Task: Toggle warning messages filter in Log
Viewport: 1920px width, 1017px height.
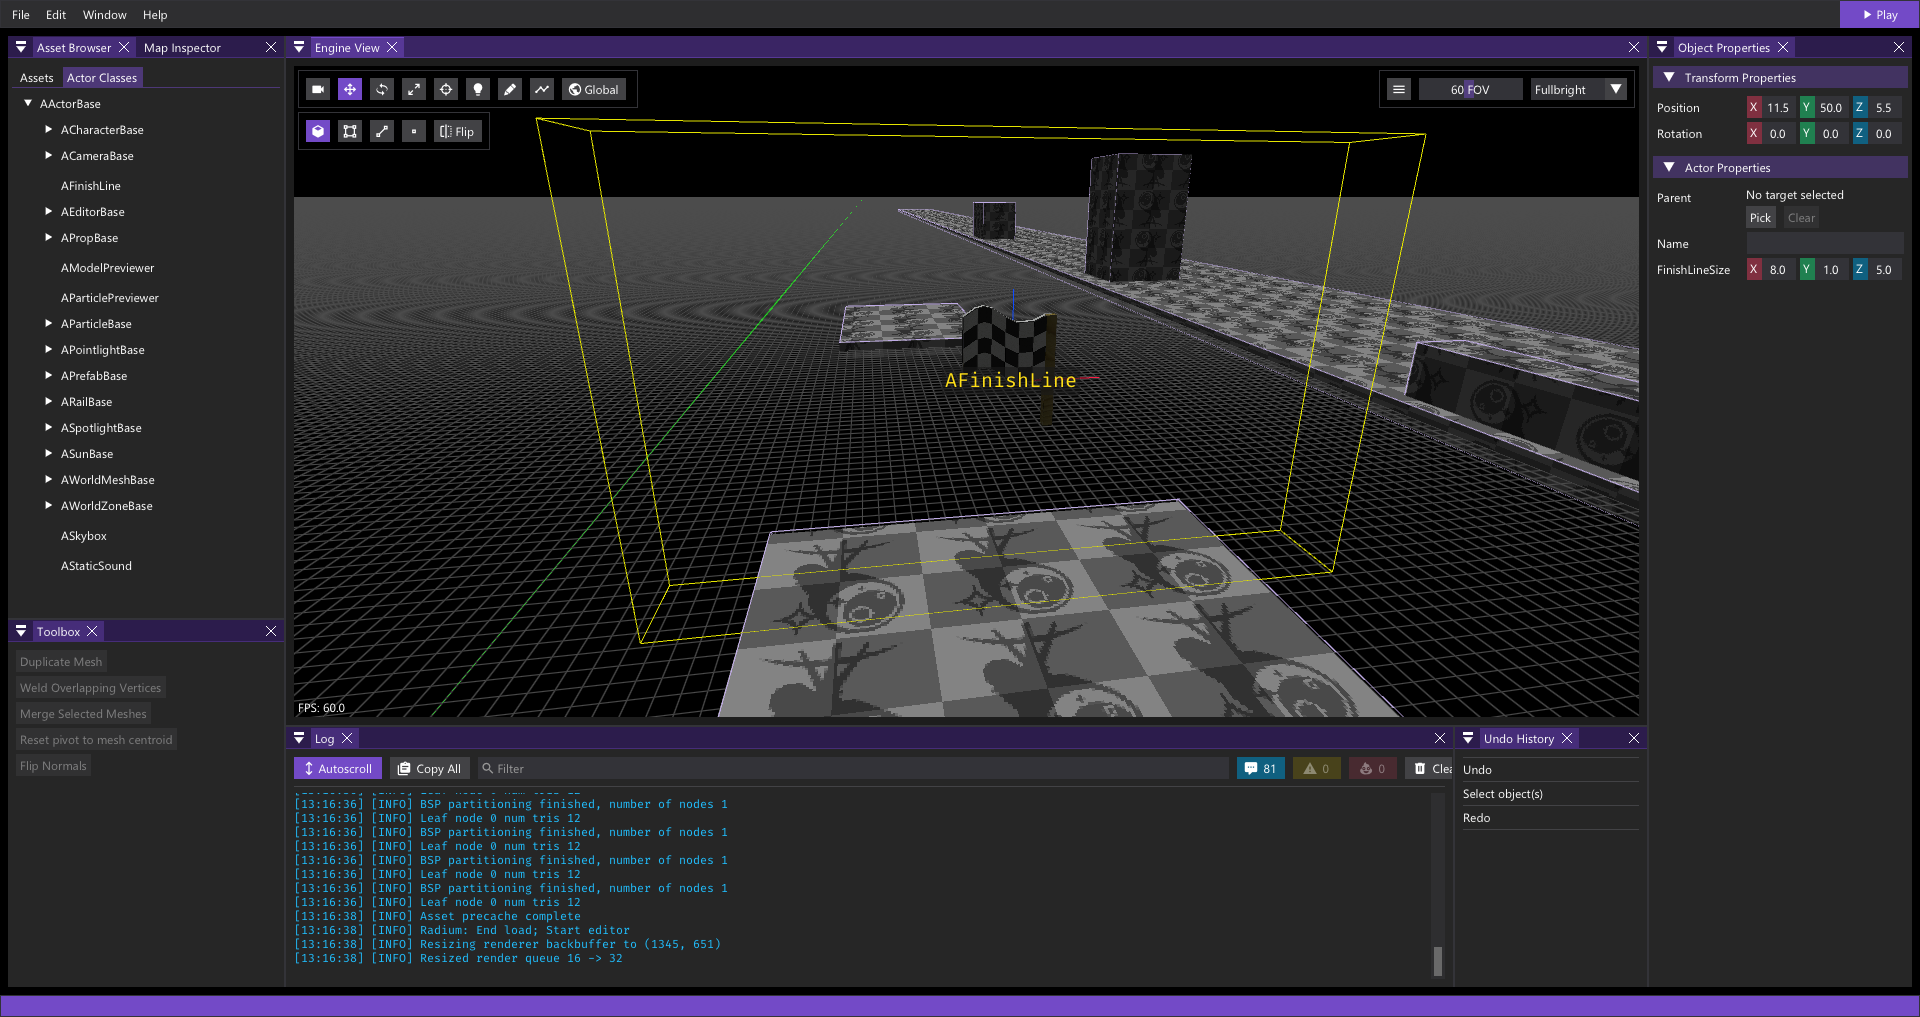Action: pos(1316,769)
